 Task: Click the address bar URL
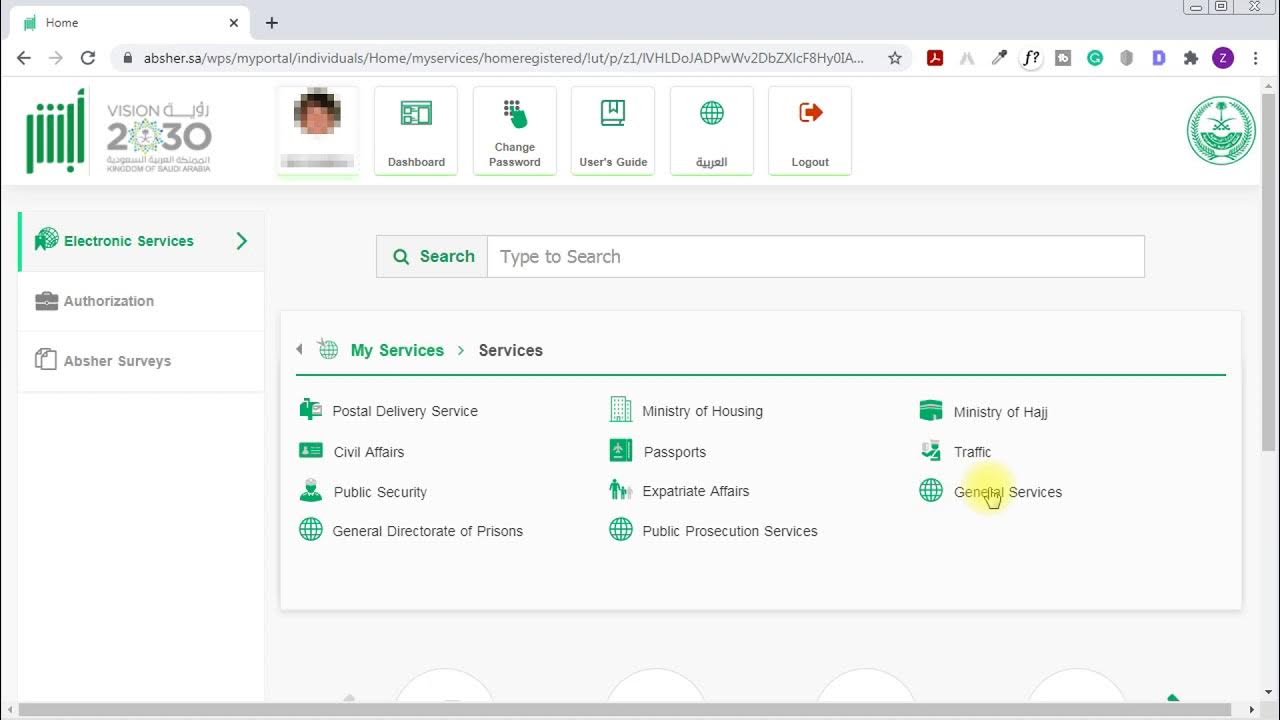click(504, 58)
